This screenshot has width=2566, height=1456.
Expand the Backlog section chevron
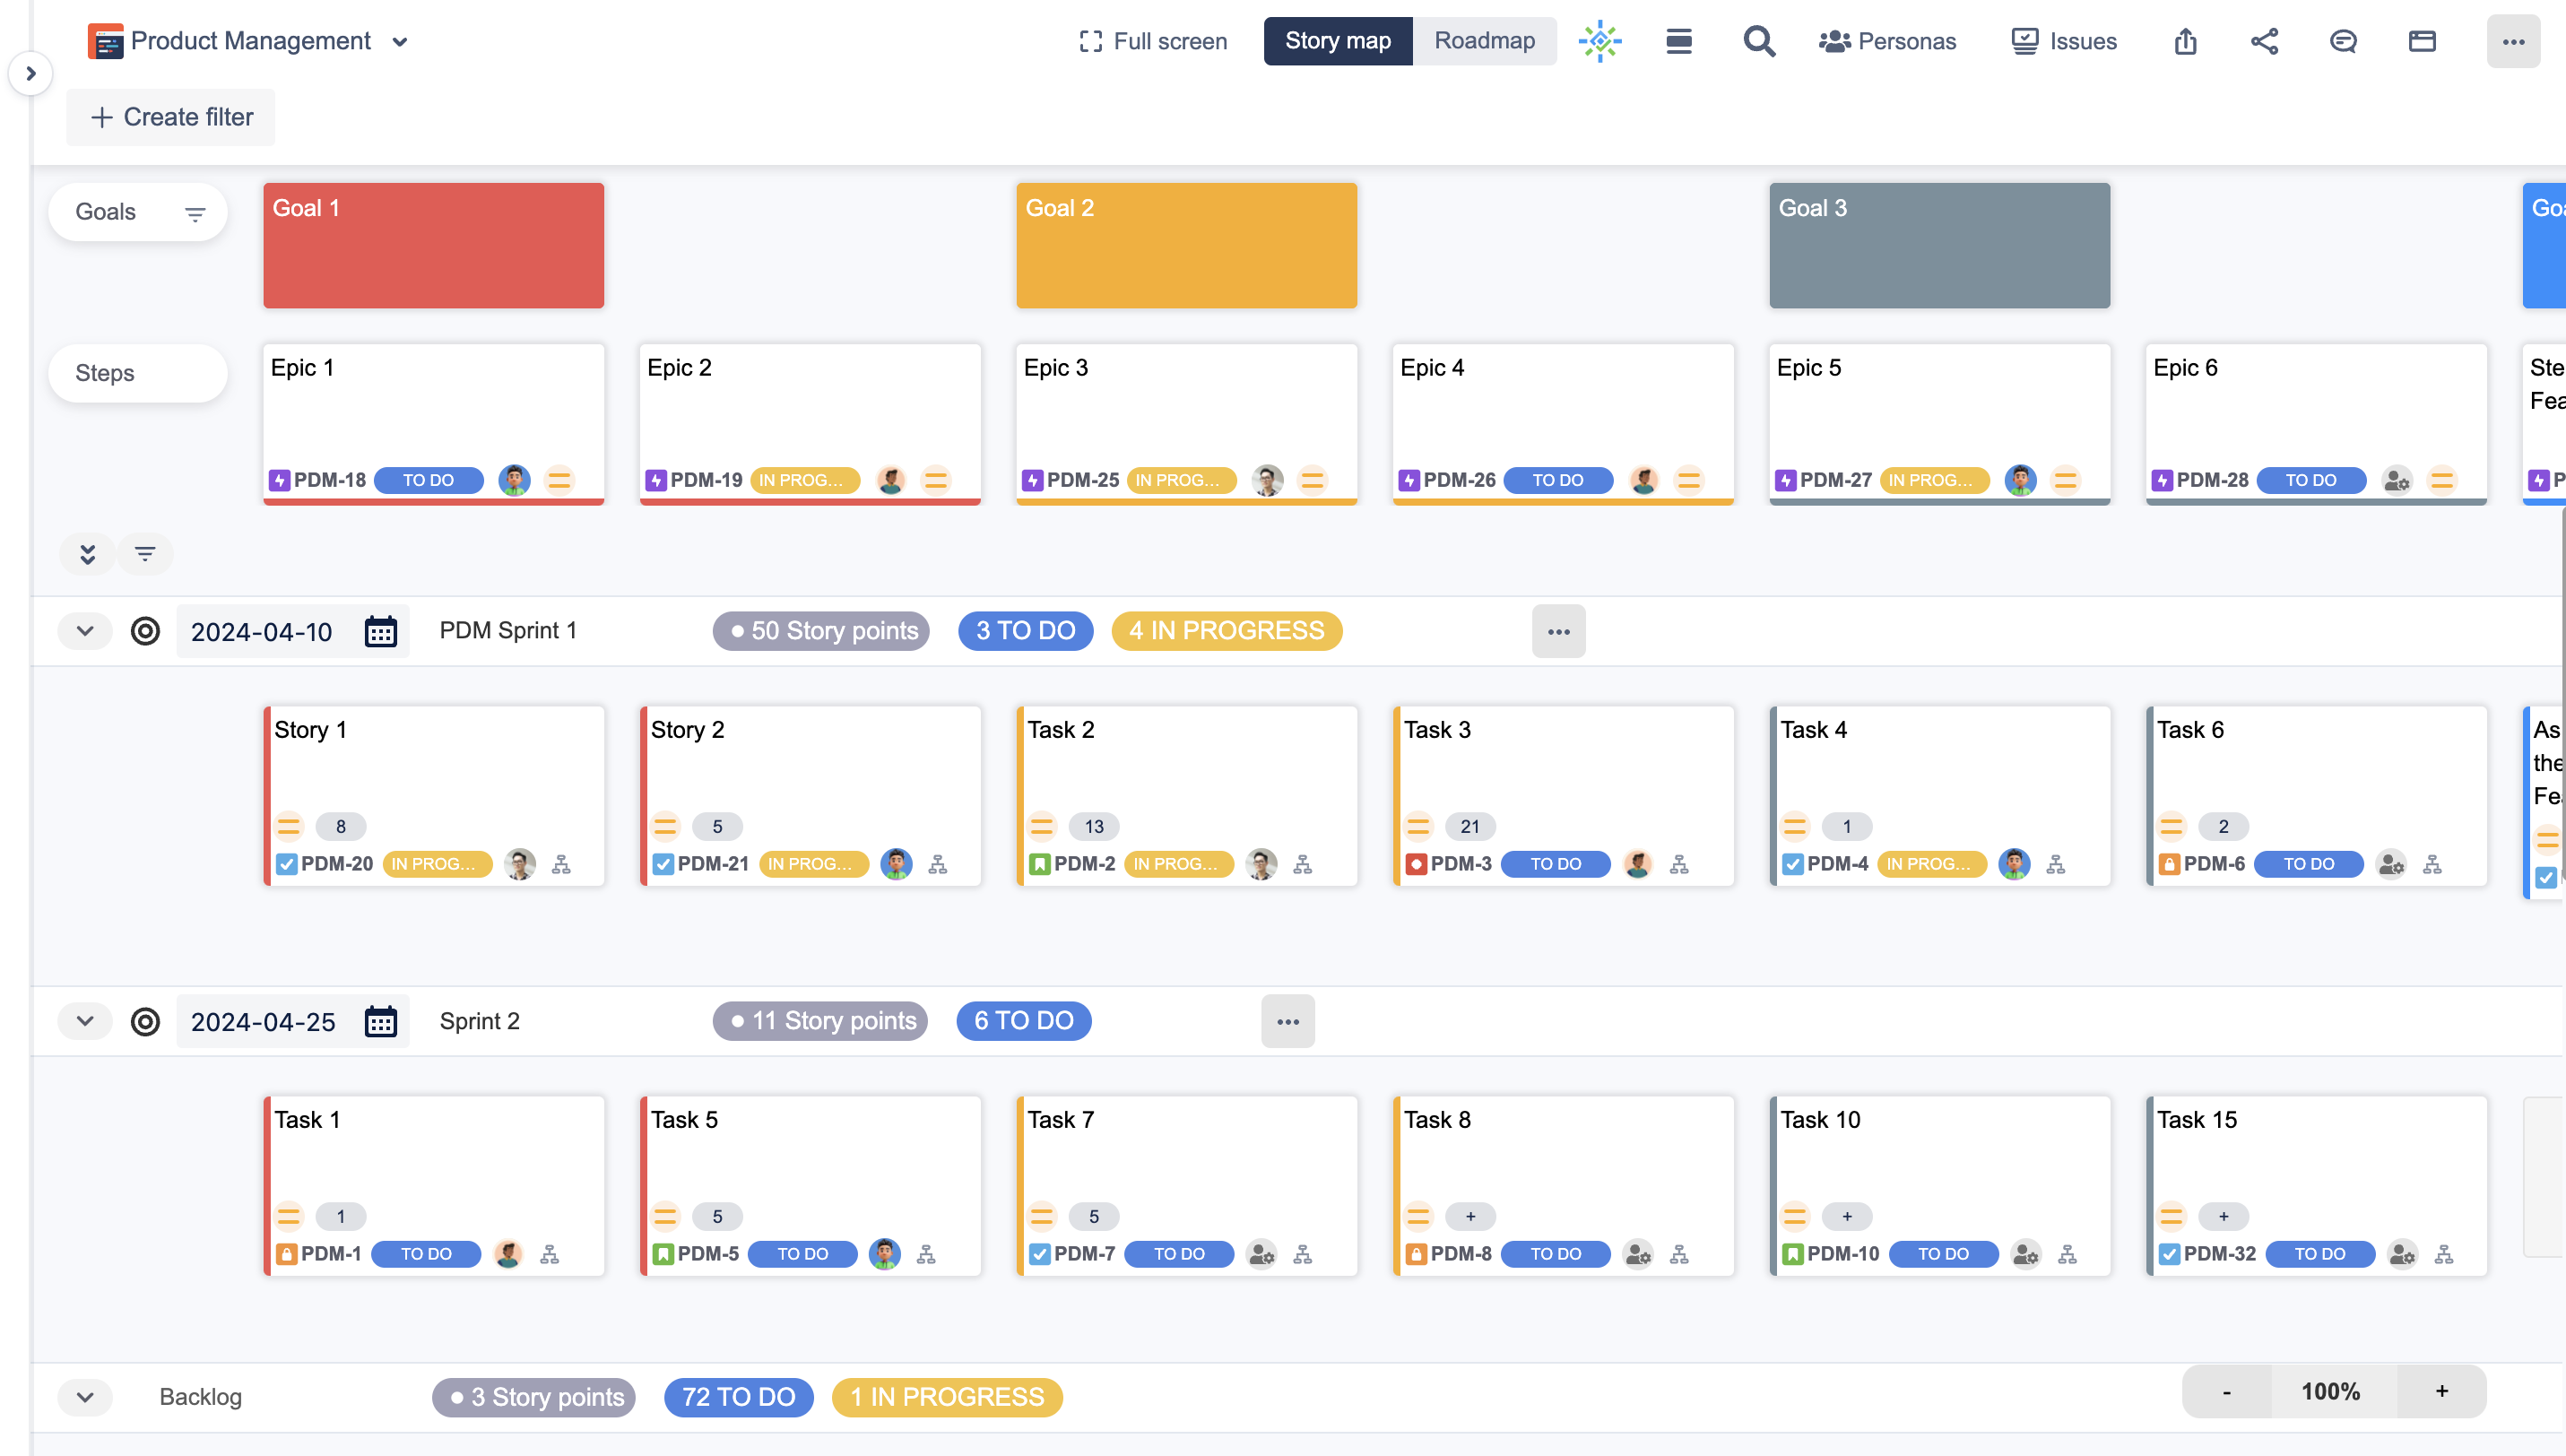click(x=85, y=1397)
